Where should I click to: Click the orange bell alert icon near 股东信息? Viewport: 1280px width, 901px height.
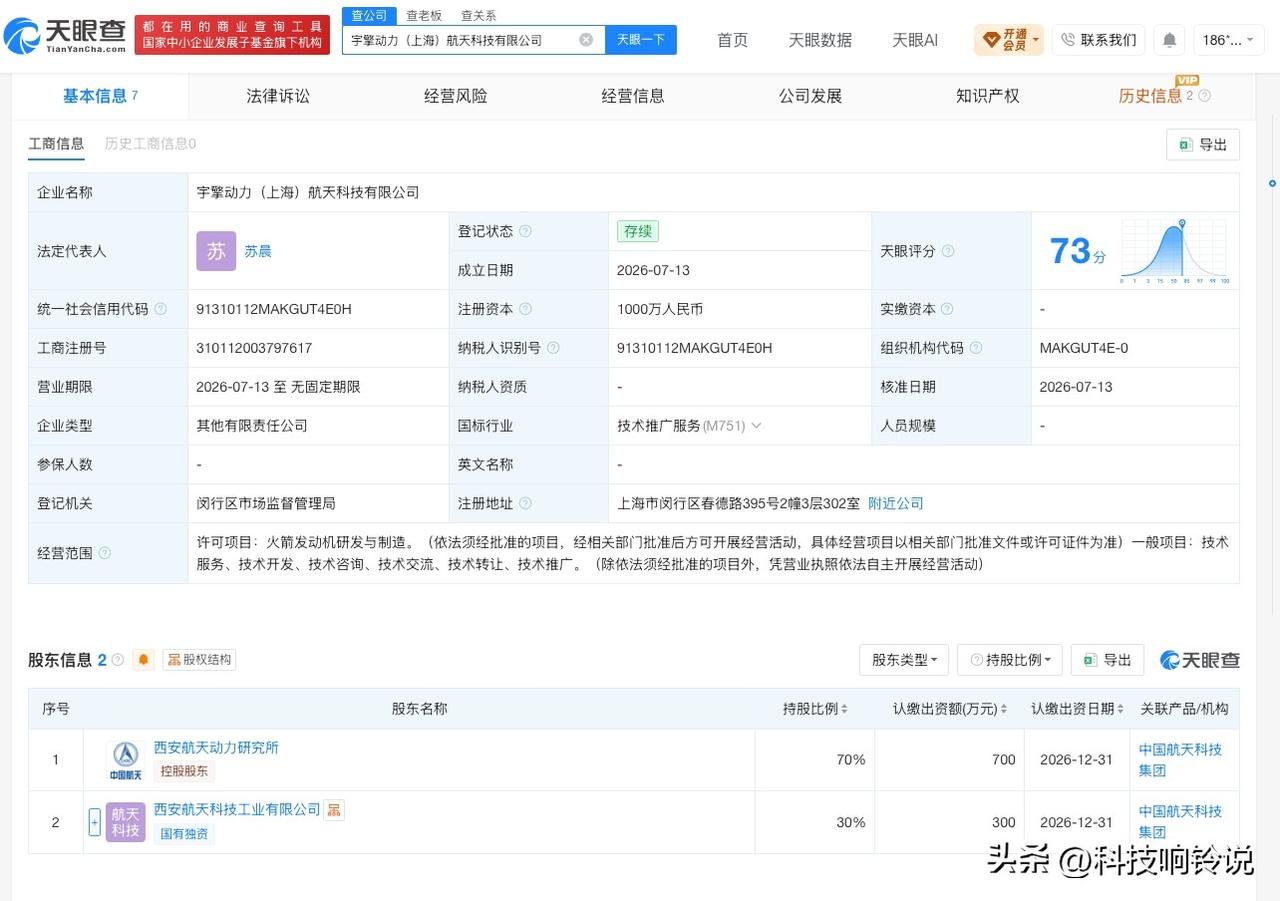click(144, 660)
